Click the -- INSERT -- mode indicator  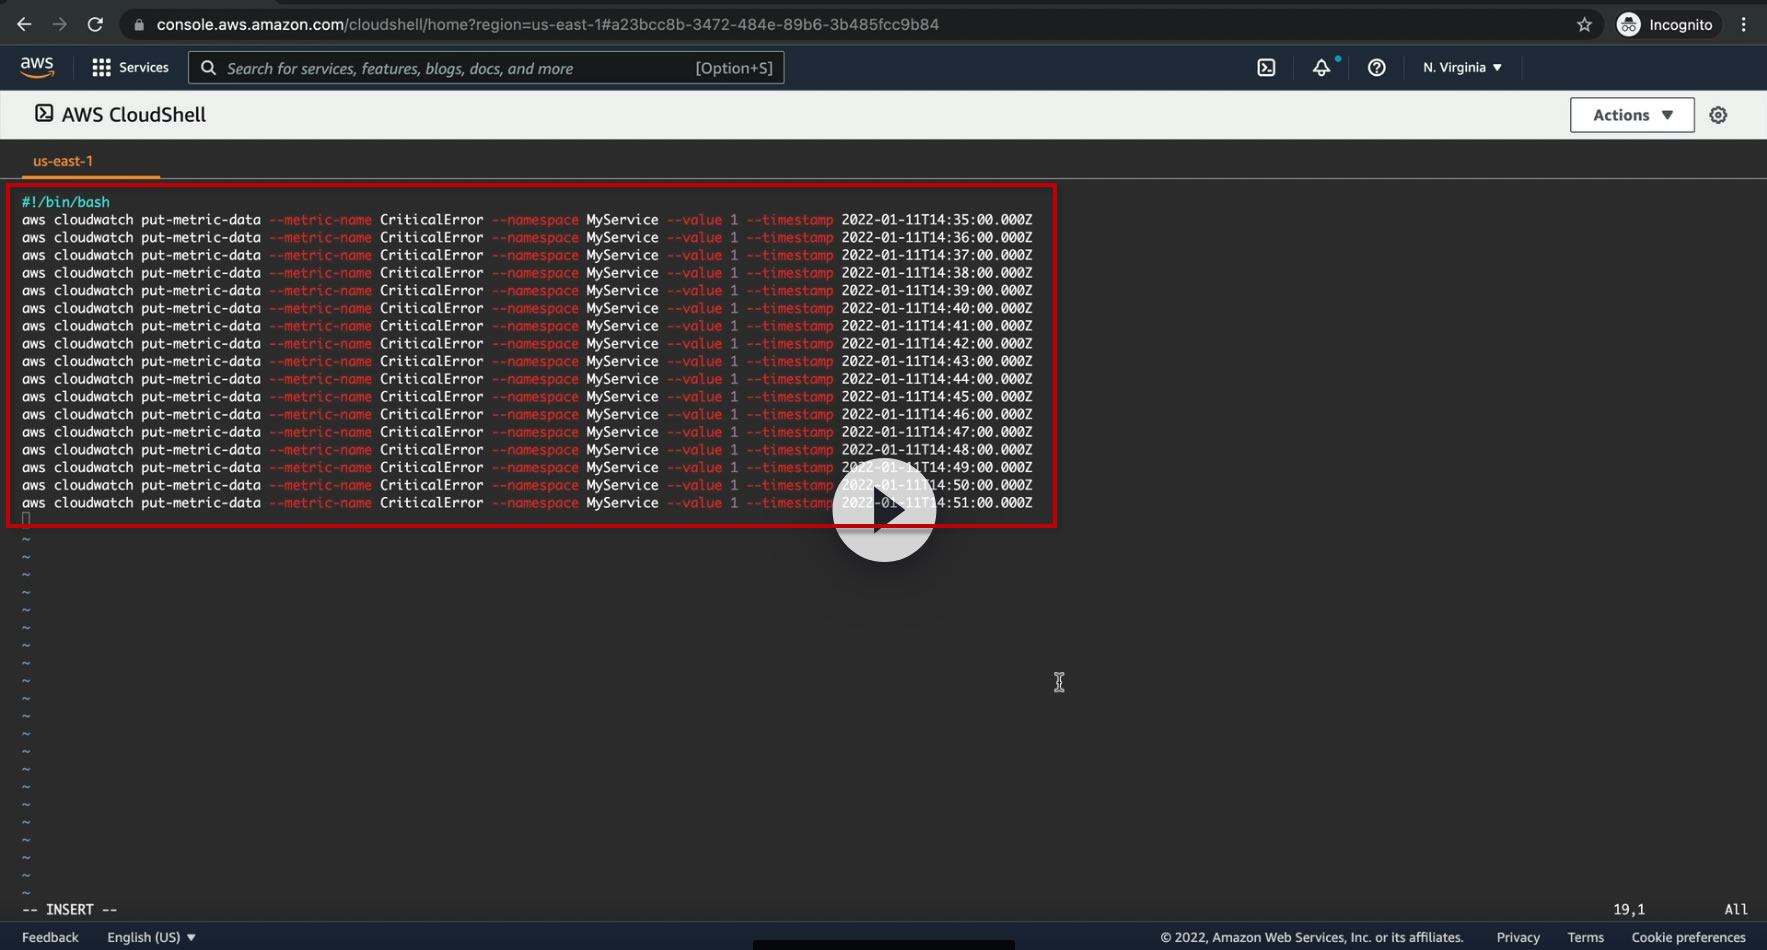70,909
